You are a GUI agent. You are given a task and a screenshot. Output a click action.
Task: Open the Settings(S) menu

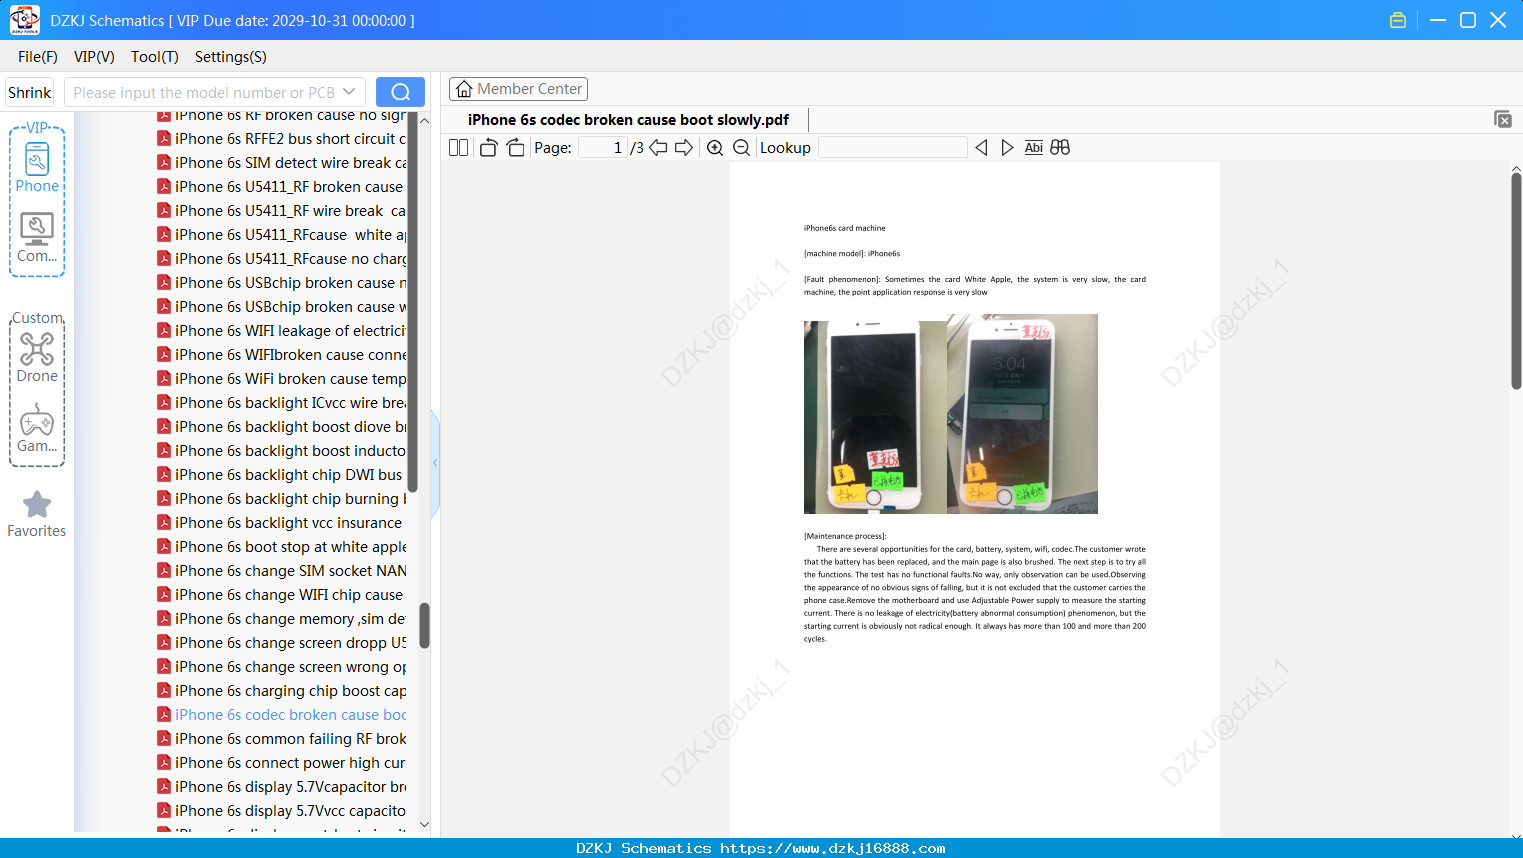(231, 57)
